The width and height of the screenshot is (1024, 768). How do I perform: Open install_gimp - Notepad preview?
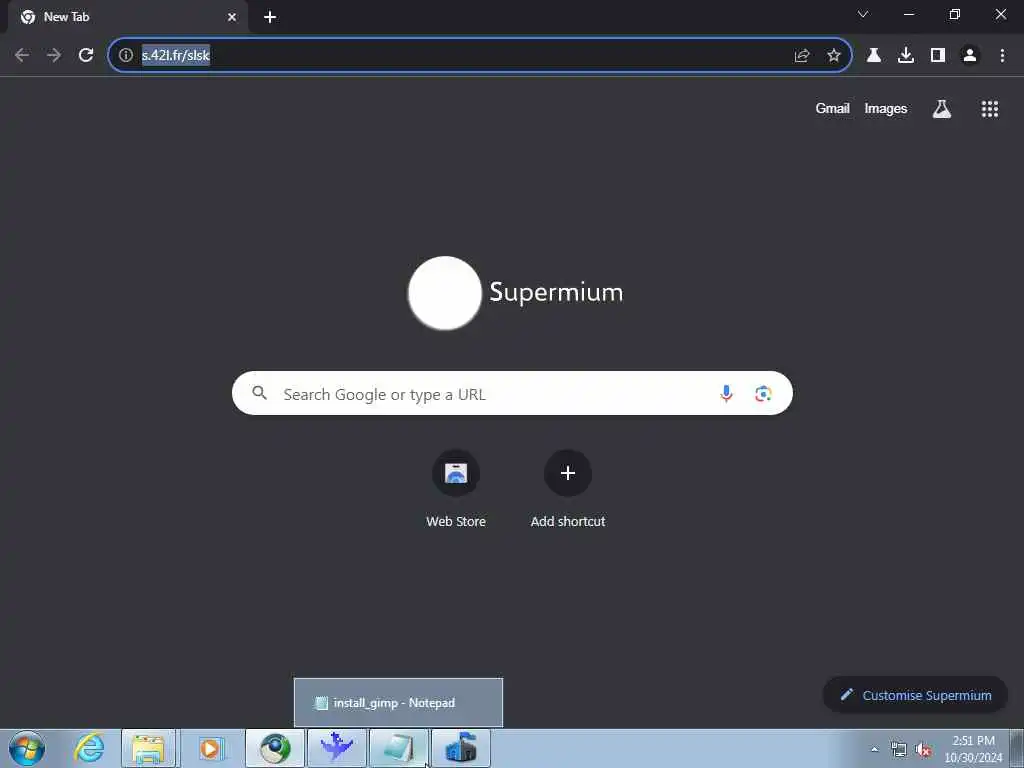coord(398,703)
